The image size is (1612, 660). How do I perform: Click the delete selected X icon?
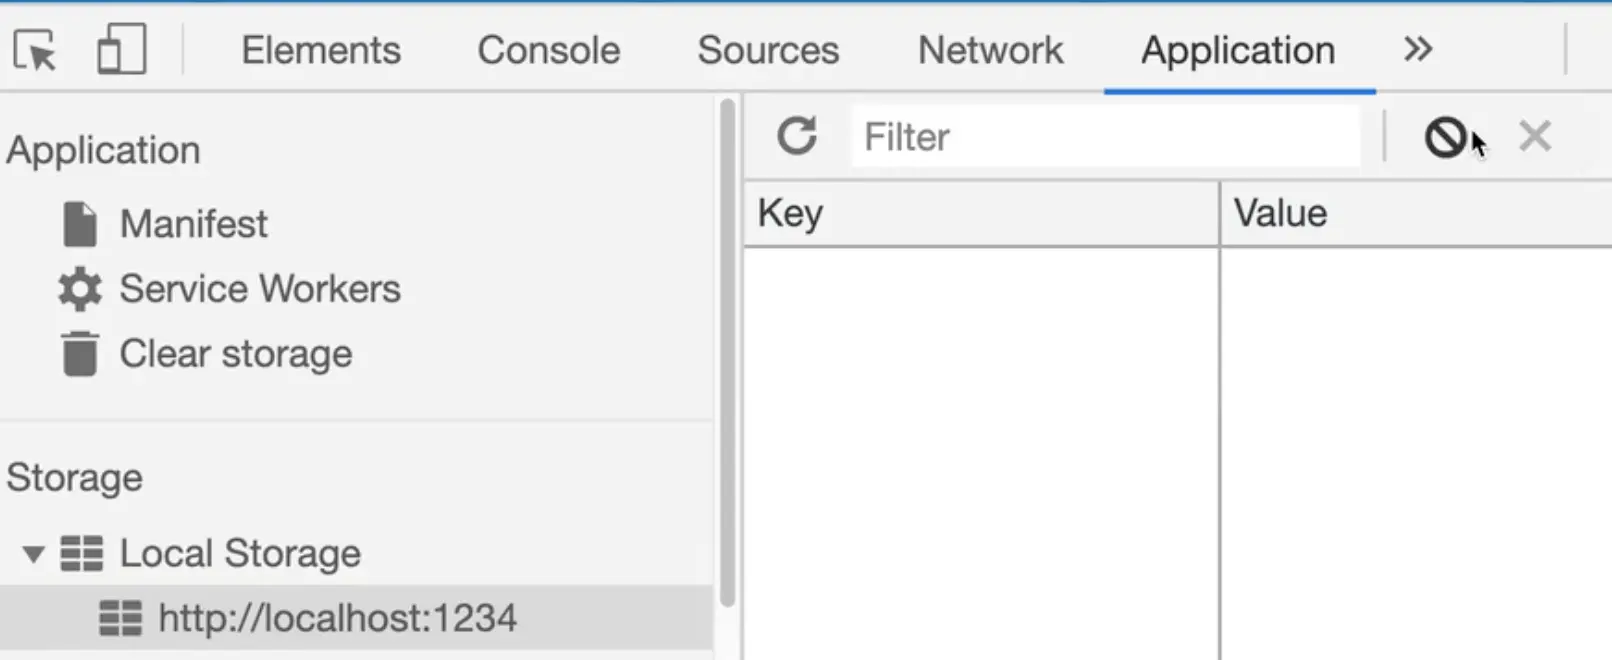(1534, 136)
